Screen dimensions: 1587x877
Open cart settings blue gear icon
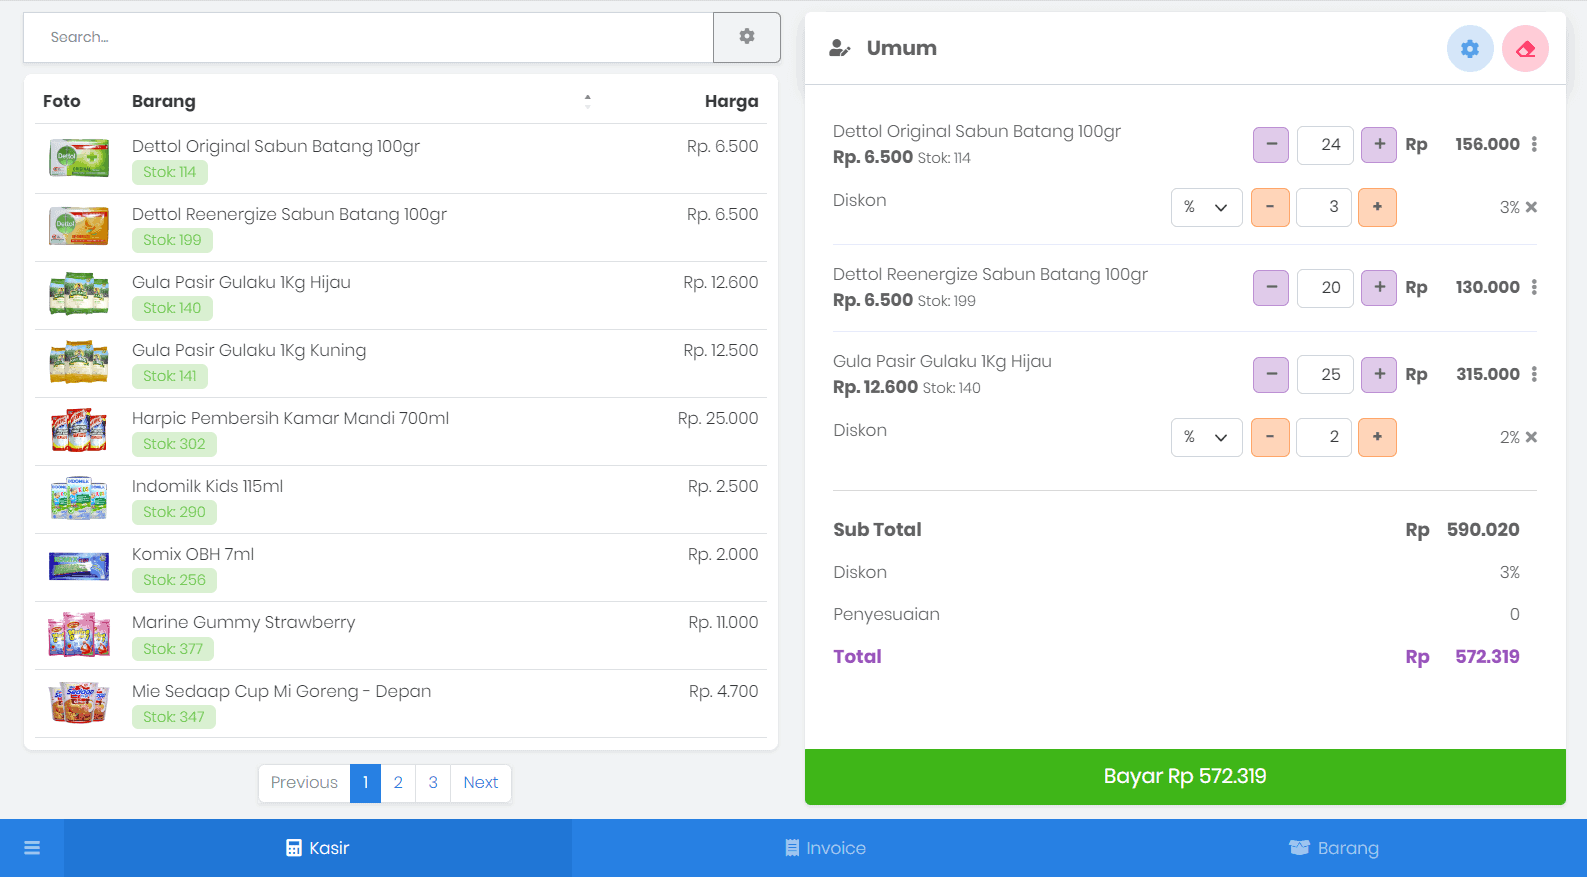click(1469, 49)
